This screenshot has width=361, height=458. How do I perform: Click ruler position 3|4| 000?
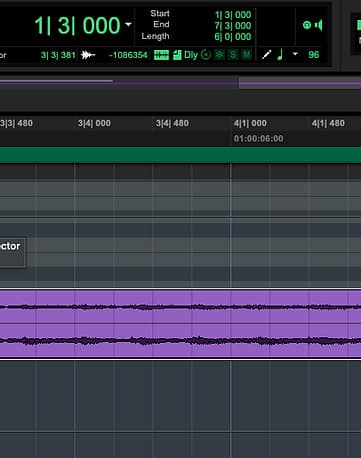(x=94, y=123)
